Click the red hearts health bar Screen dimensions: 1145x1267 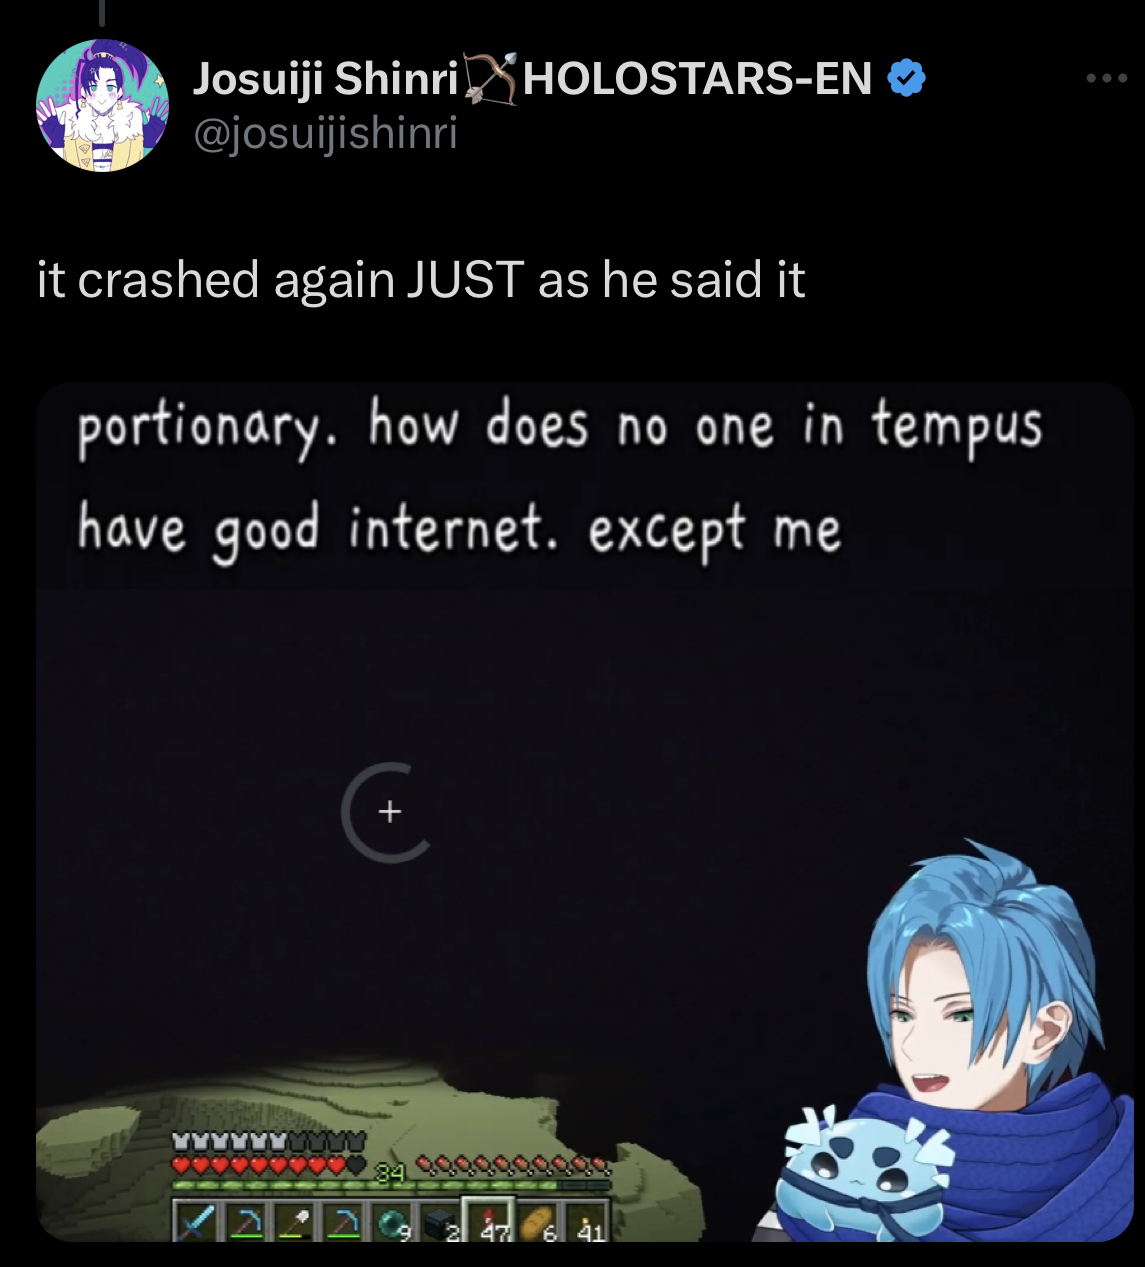coord(268,1166)
